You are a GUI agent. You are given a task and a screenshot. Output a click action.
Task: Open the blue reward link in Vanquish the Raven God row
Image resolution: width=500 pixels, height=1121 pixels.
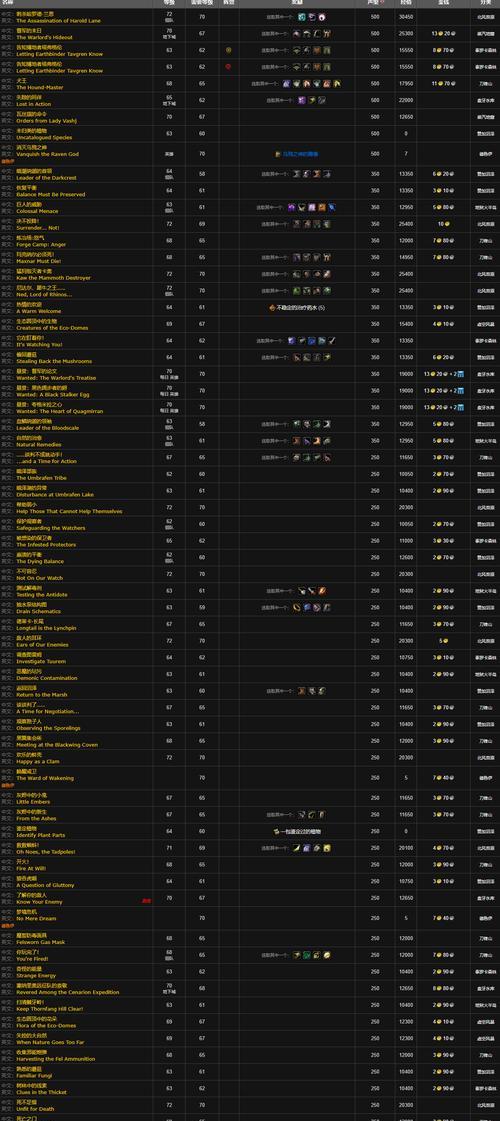pyautogui.click(x=299, y=154)
